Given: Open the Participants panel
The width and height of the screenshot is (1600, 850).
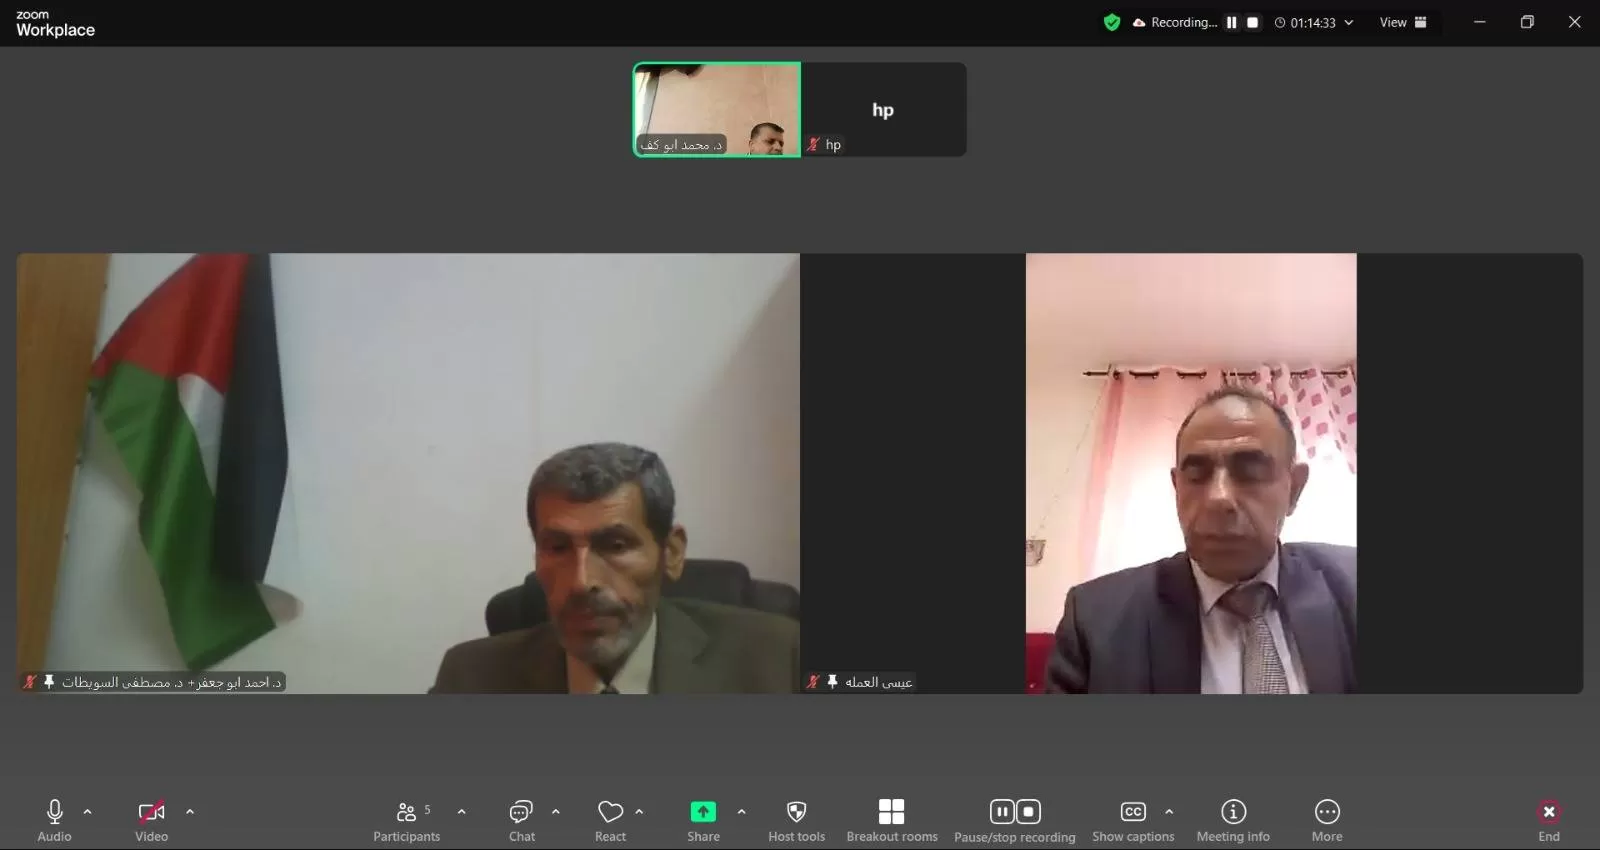Looking at the screenshot, I should pyautogui.click(x=406, y=820).
